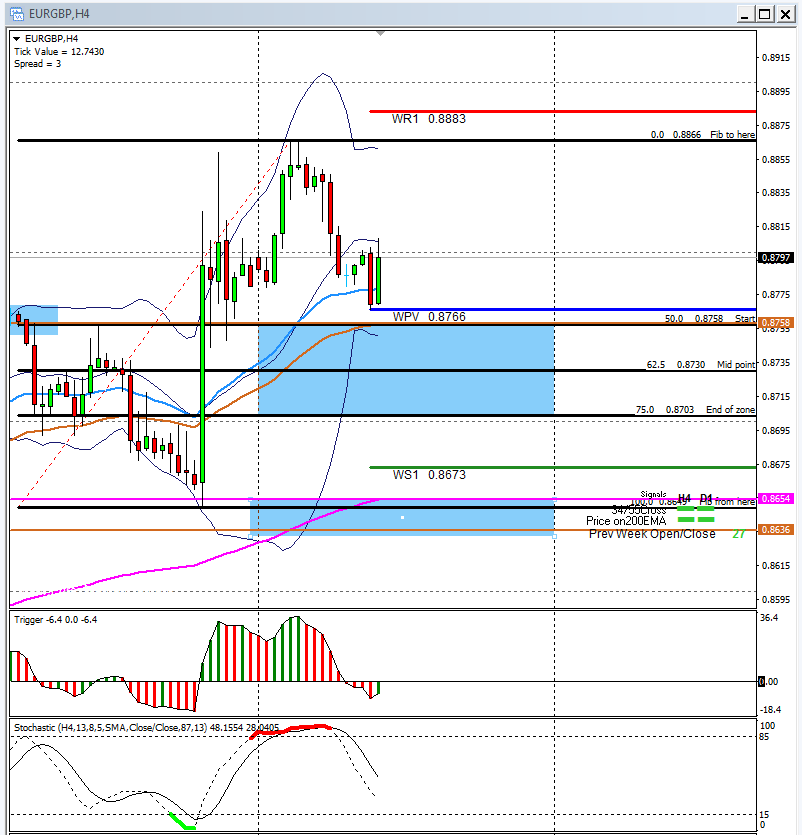Click the 'Prev Week Open/Close' signal label
The image size is (802, 835).
(652, 534)
